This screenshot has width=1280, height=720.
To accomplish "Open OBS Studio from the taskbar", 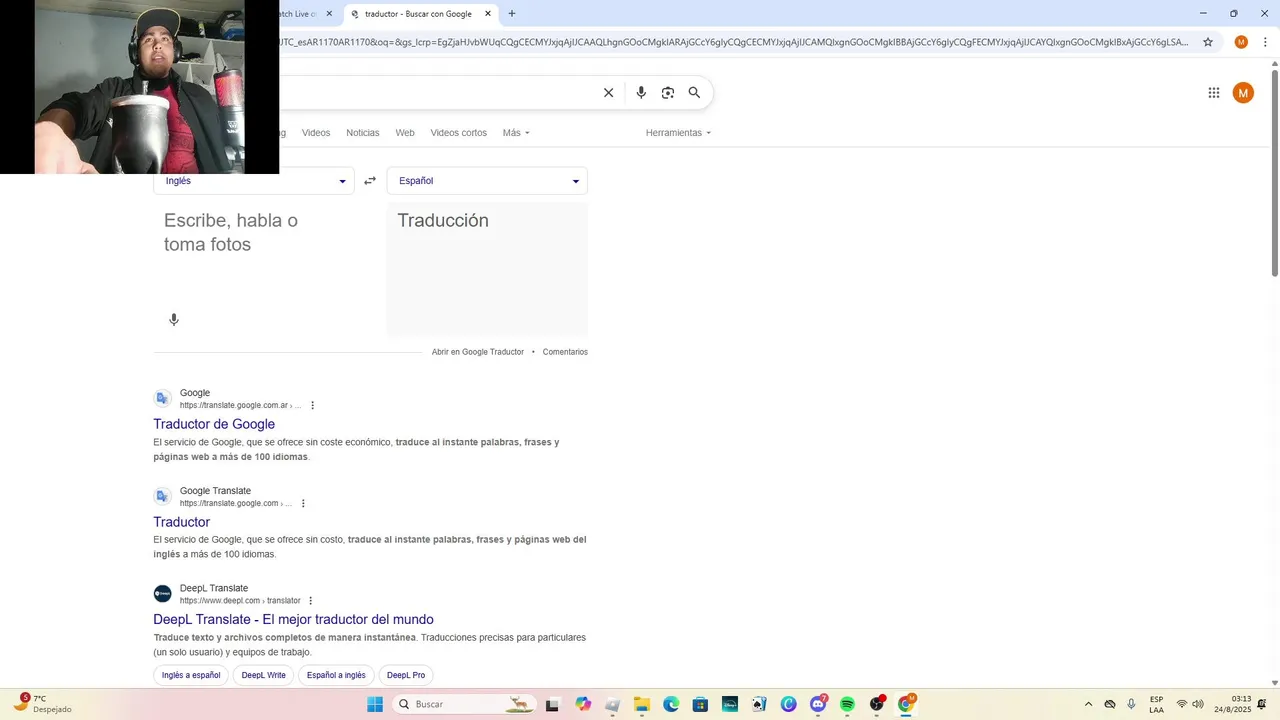I will point(877,704).
